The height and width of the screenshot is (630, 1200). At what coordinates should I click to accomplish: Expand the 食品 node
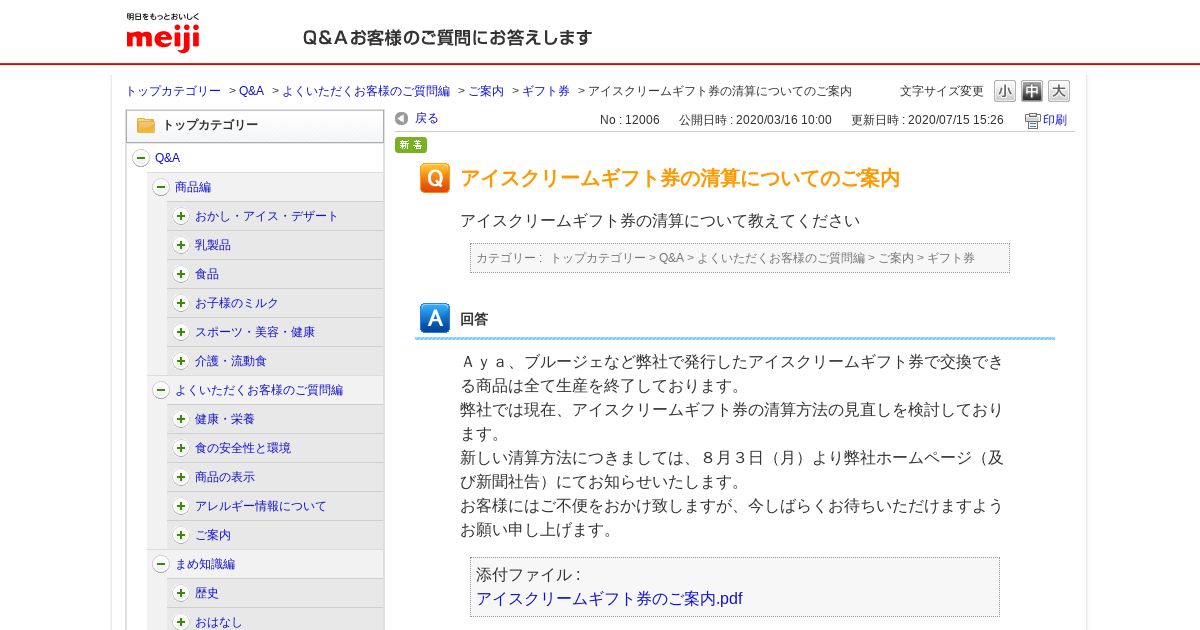click(181, 274)
